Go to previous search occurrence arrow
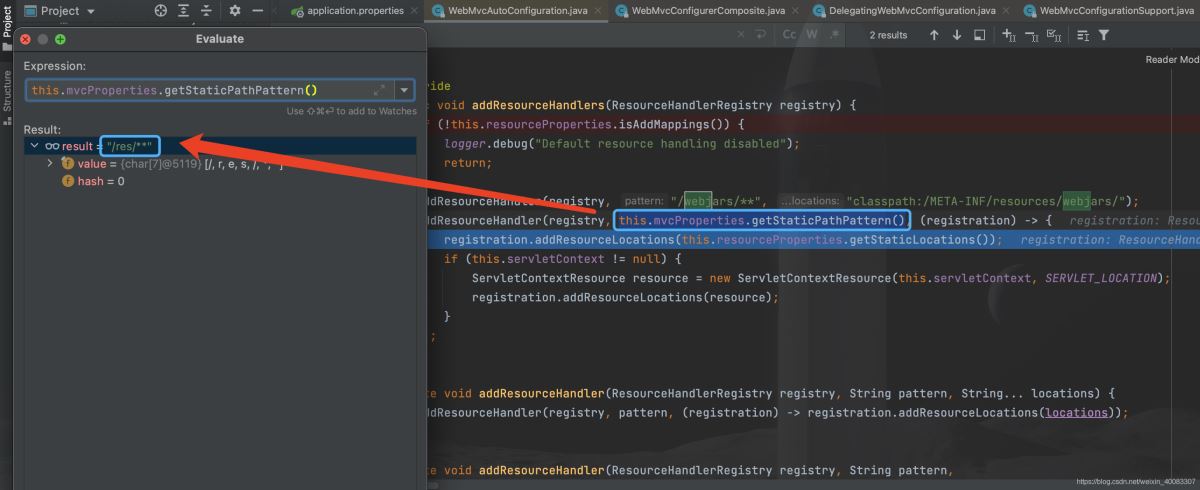The image size is (1200, 490). point(934,35)
